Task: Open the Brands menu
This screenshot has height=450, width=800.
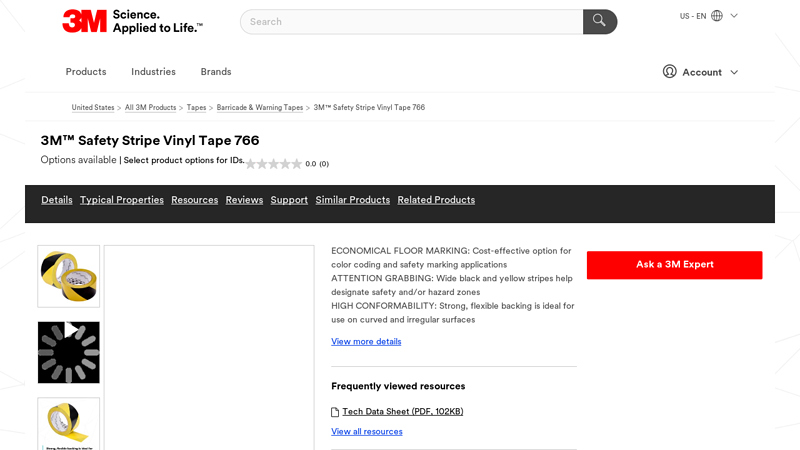Action: pos(216,71)
